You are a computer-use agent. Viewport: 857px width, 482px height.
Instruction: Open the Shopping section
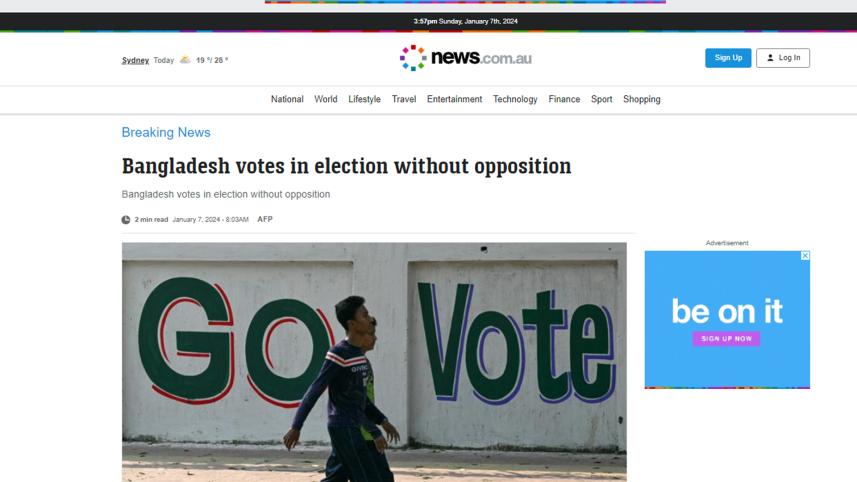click(x=642, y=99)
